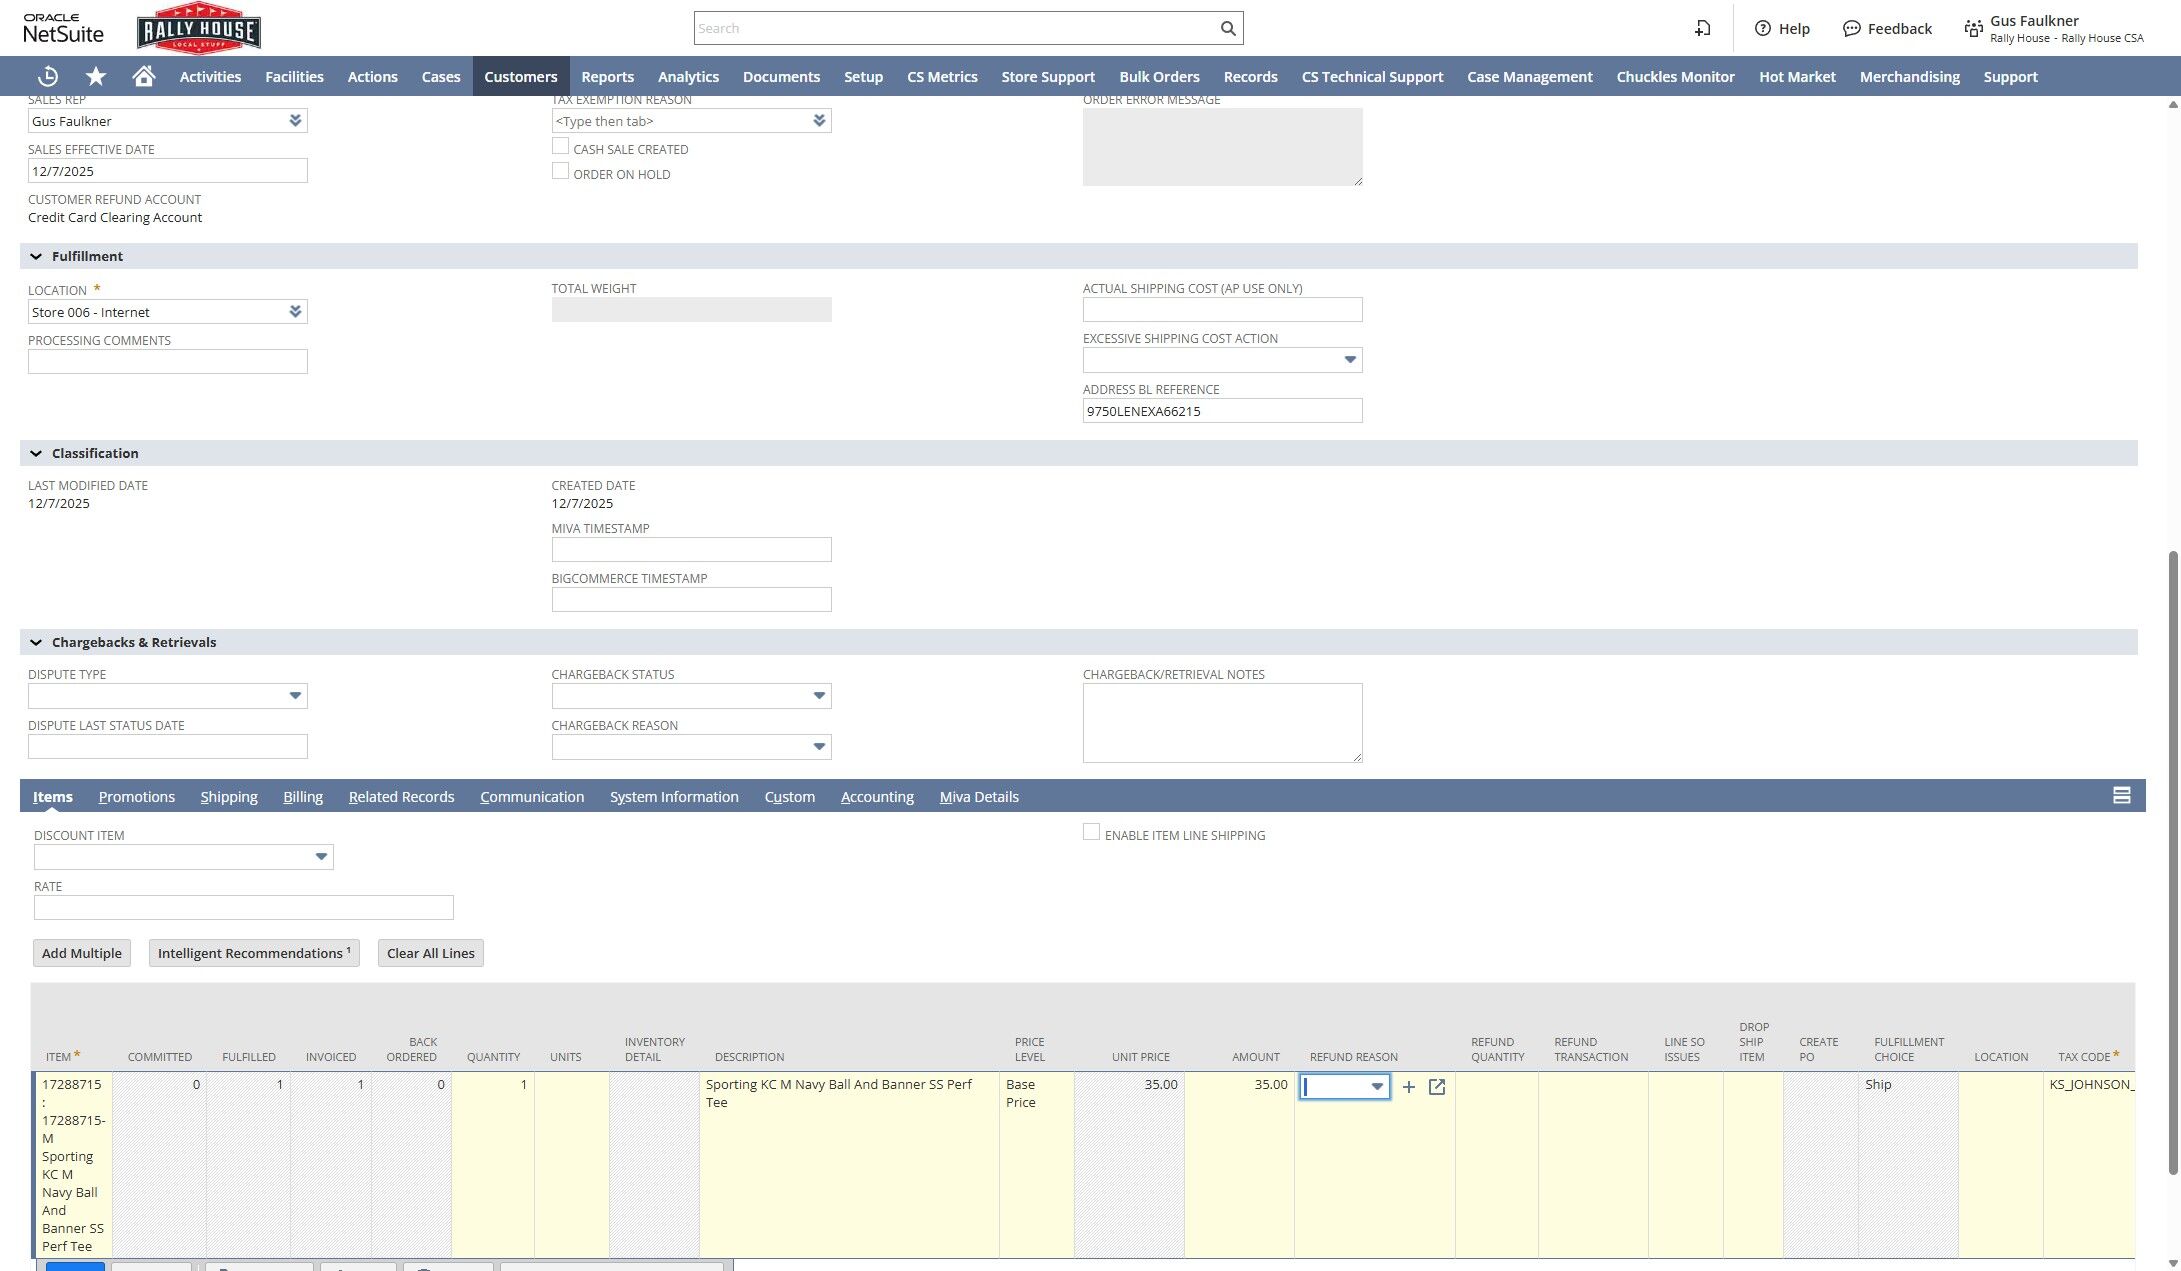Switch to the Billing subtab

(x=303, y=797)
